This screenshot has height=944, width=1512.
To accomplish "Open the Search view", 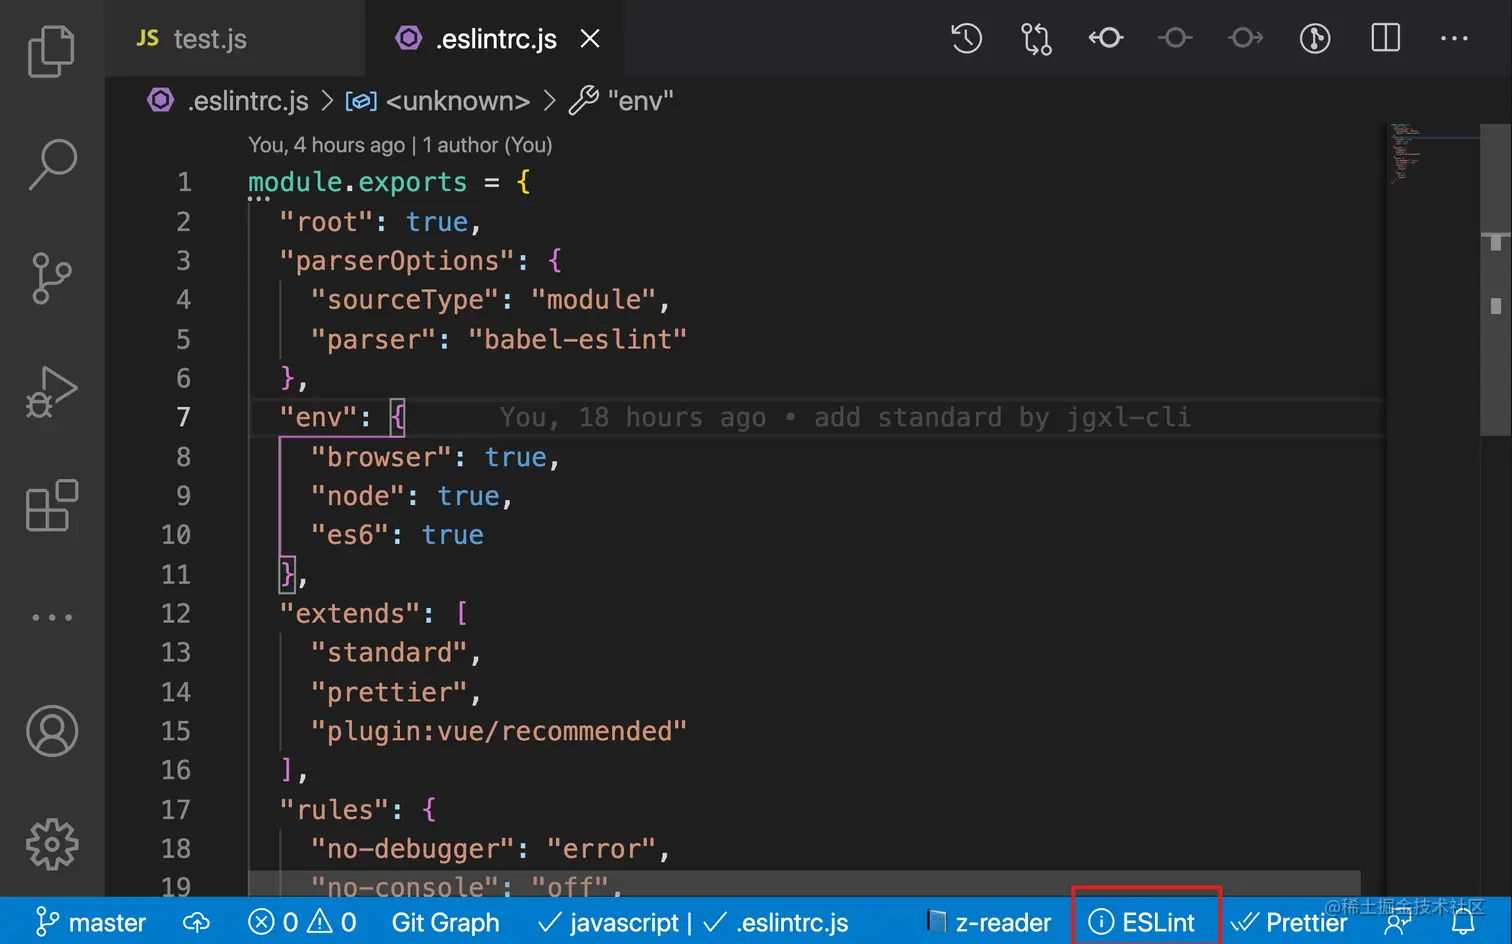I will coord(51,164).
